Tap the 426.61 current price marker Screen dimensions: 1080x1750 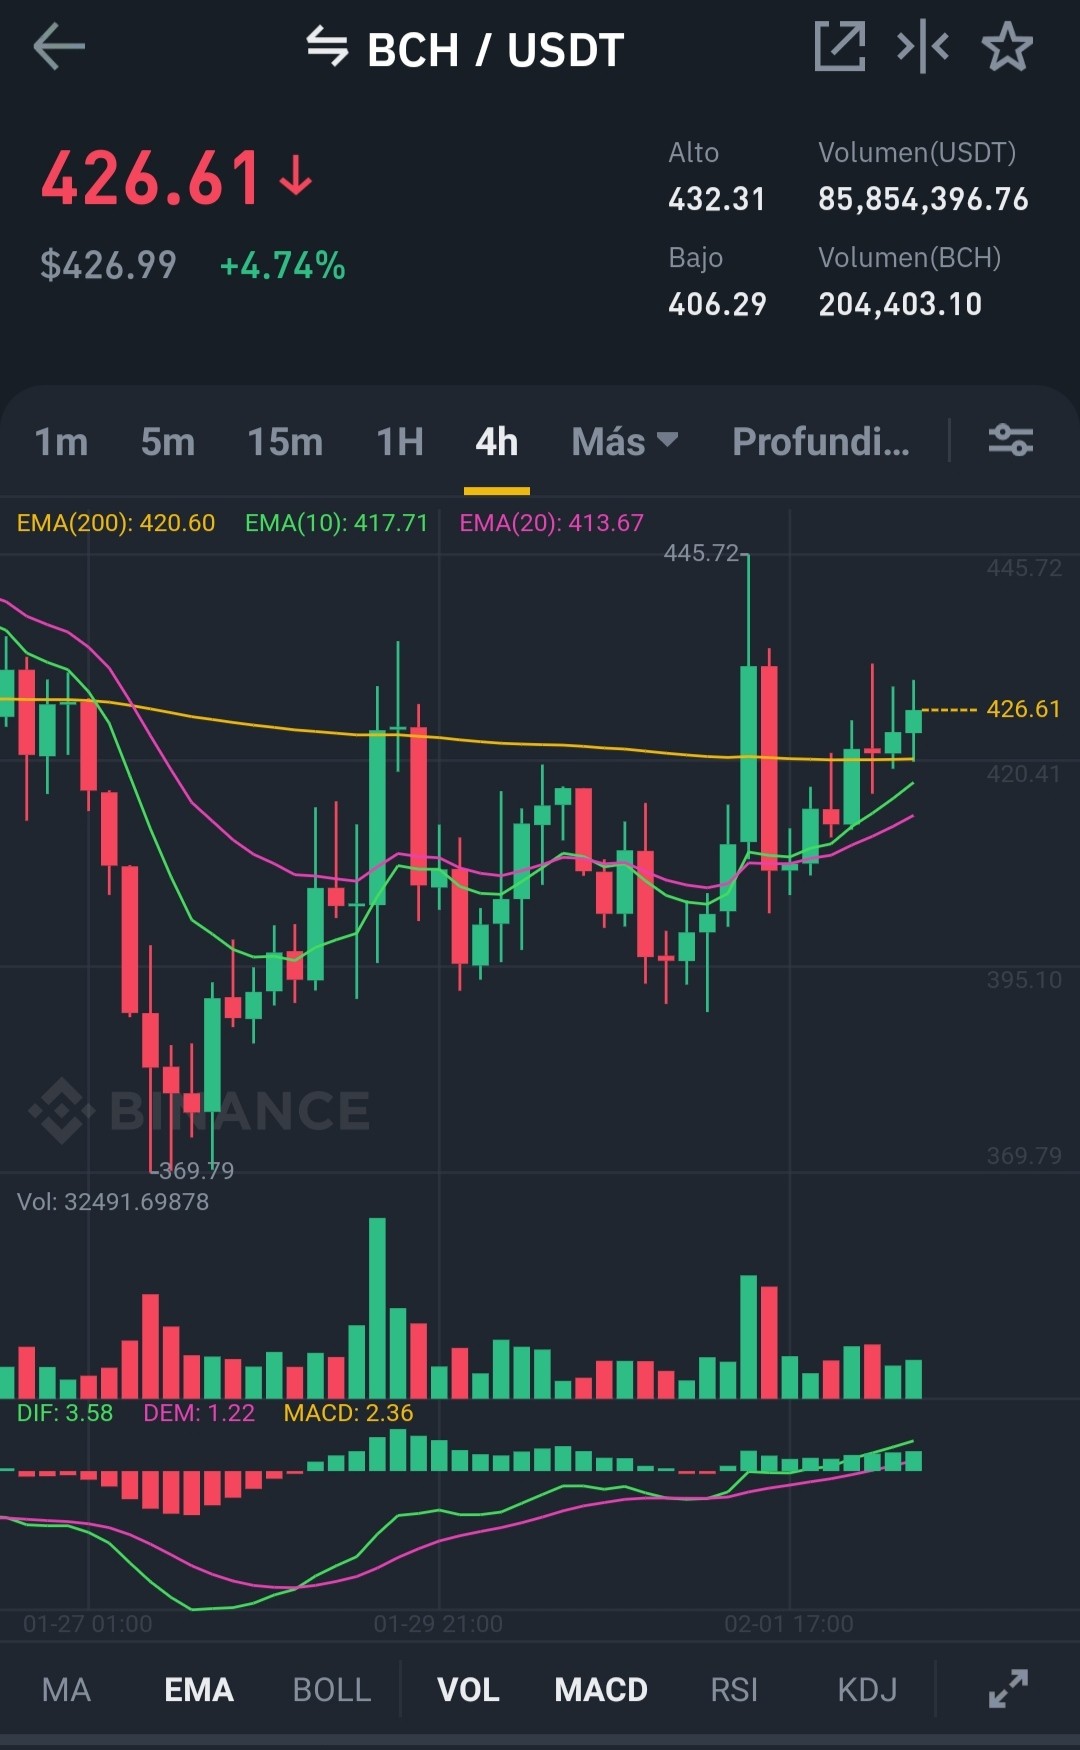[1023, 709]
